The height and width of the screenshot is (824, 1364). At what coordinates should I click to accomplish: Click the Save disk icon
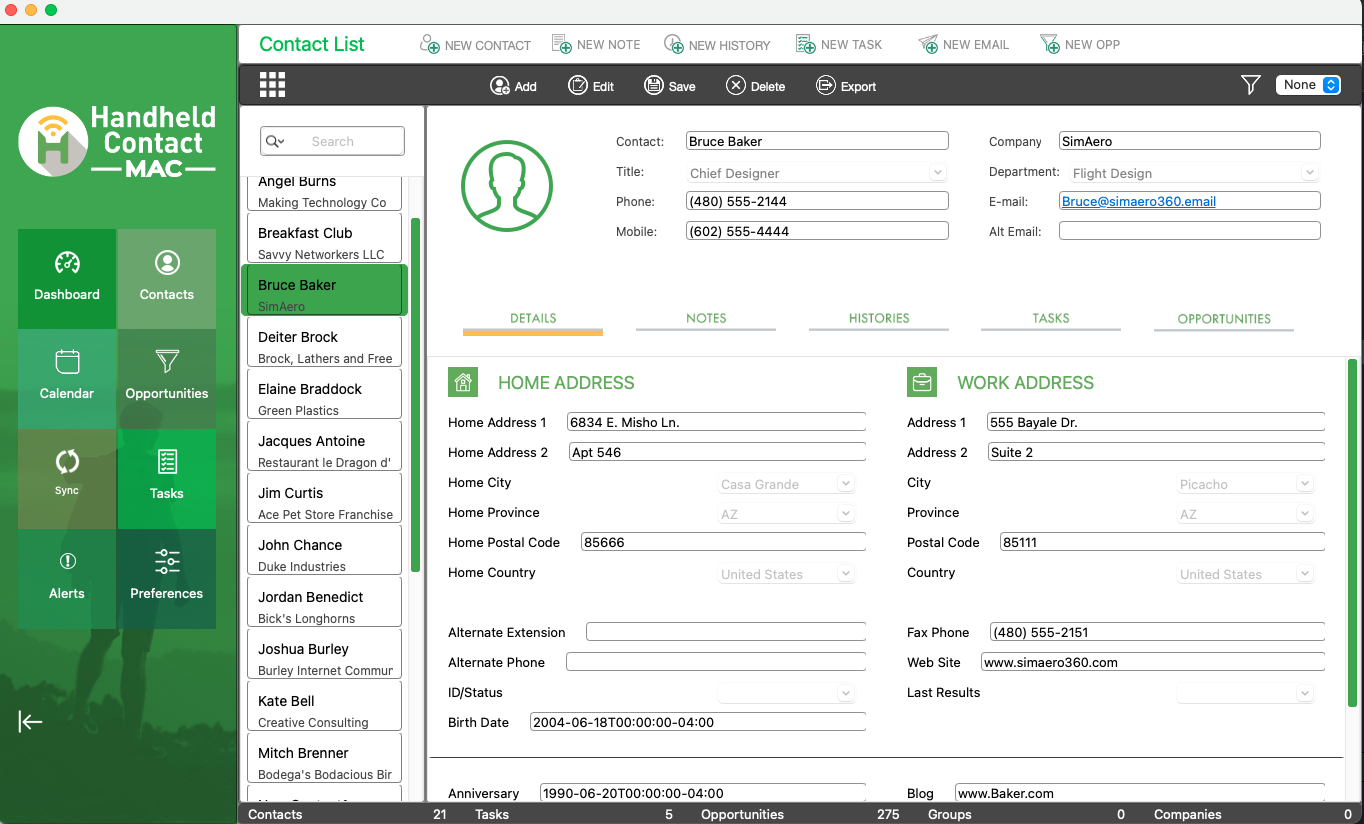point(654,86)
